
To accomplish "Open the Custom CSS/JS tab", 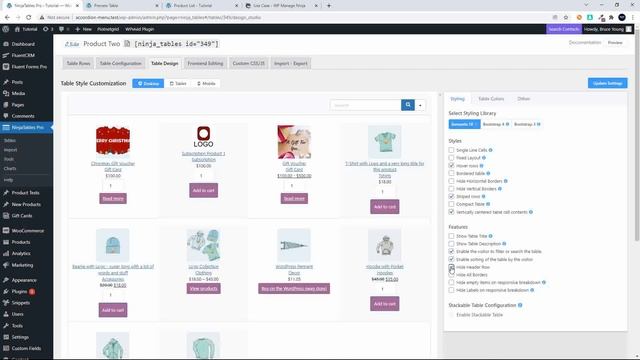I will (249, 63).
